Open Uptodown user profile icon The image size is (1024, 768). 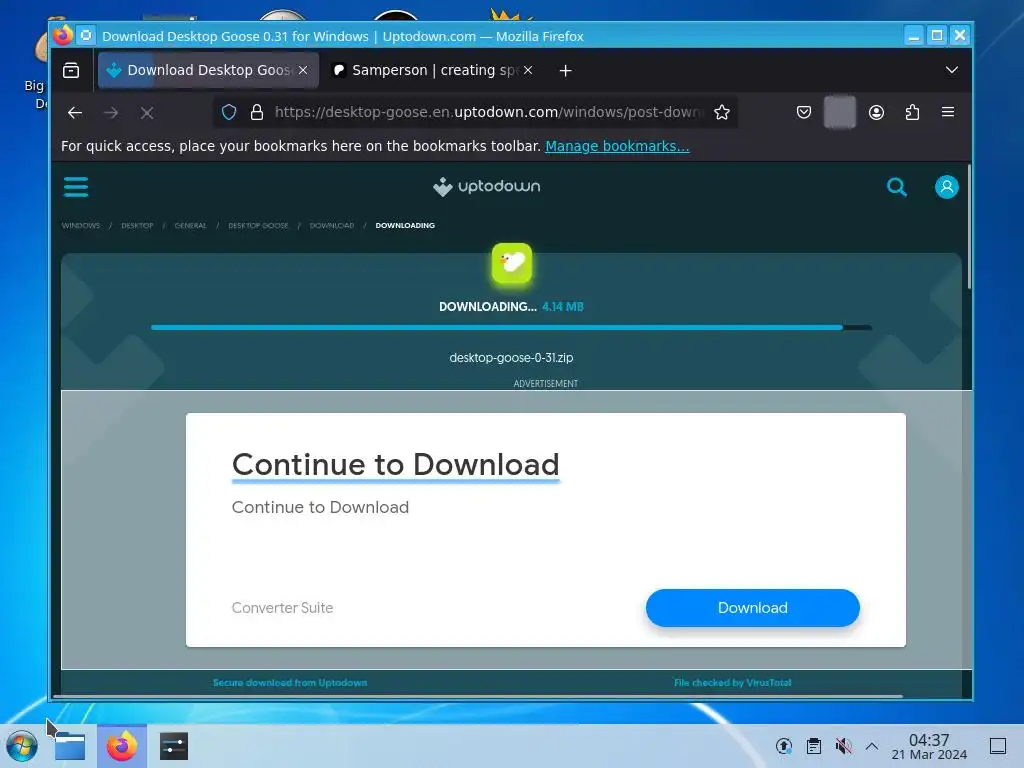pyautogui.click(x=946, y=187)
